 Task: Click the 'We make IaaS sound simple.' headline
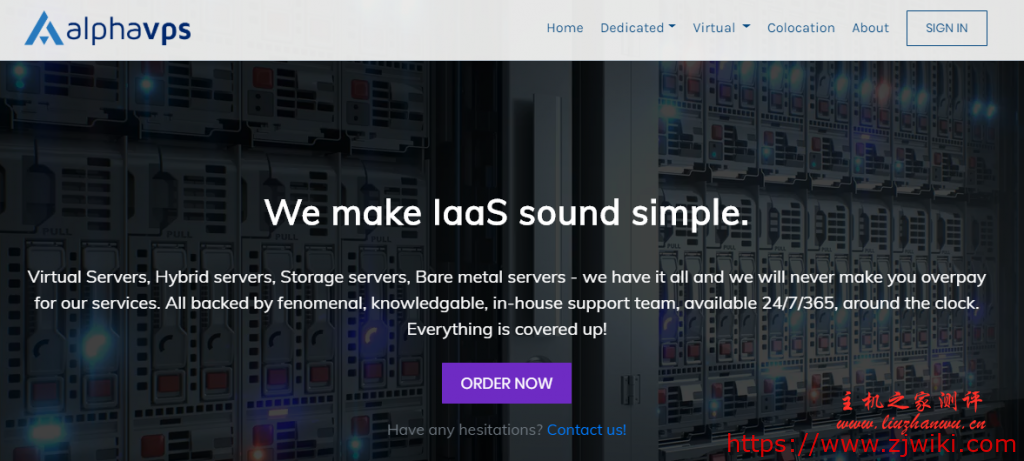click(x=506, y=212)
